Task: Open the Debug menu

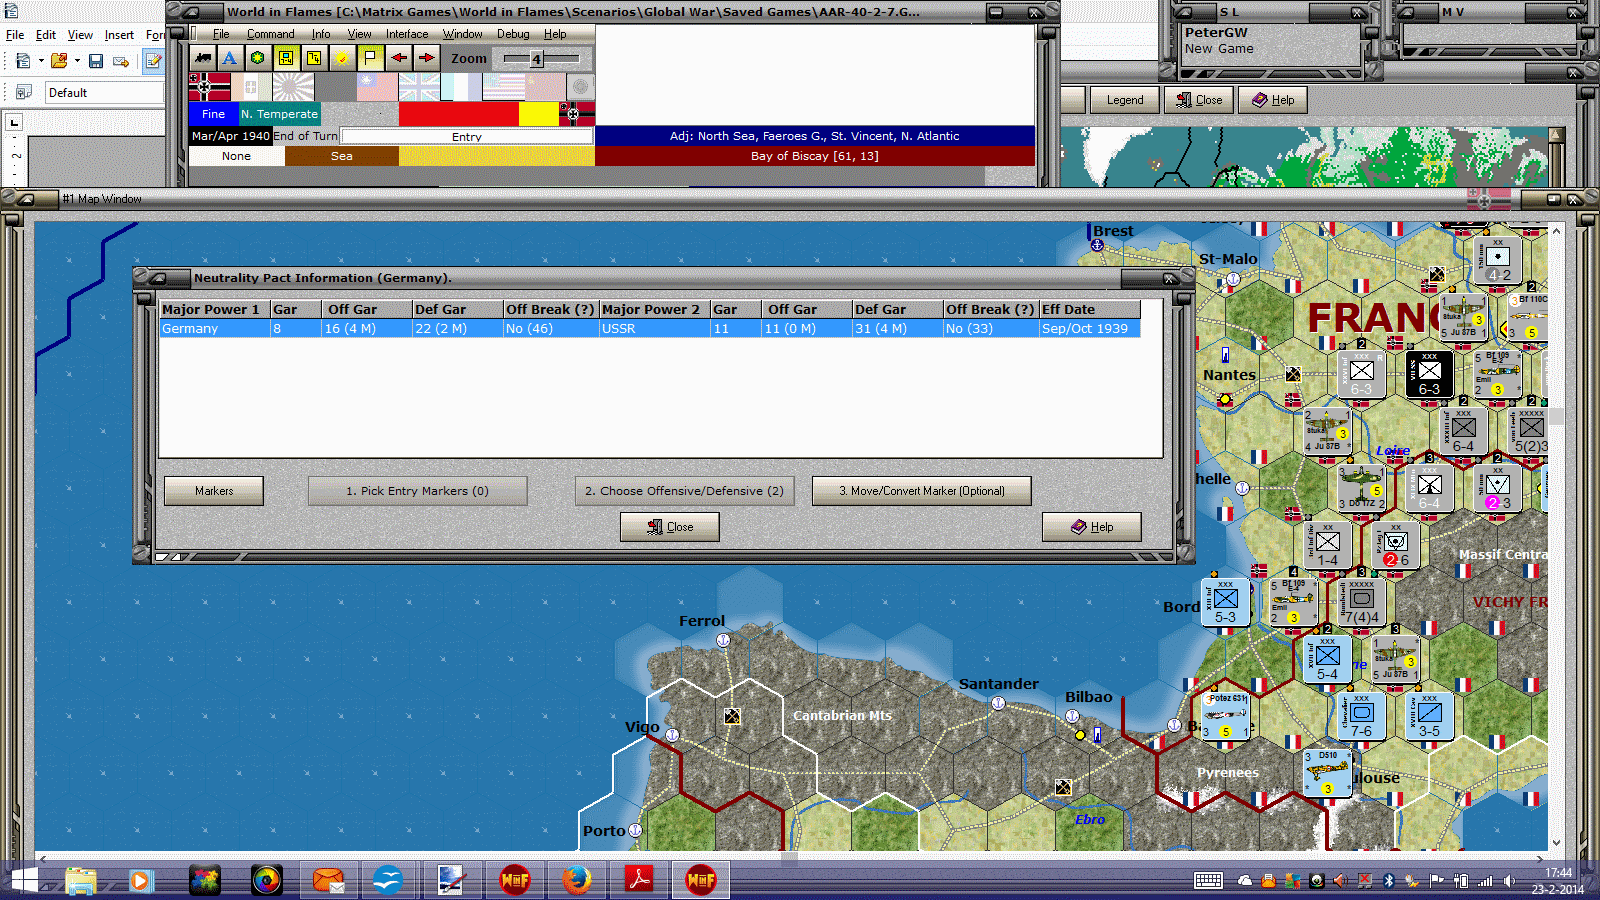Action: click(x=513, y=34)
